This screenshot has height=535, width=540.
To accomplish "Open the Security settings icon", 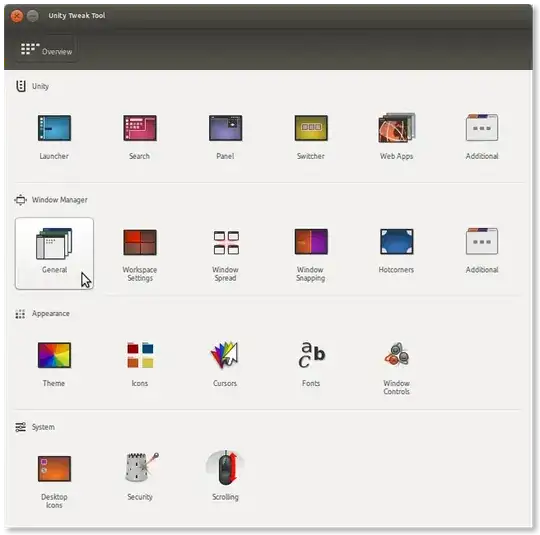I will [141, 467].
